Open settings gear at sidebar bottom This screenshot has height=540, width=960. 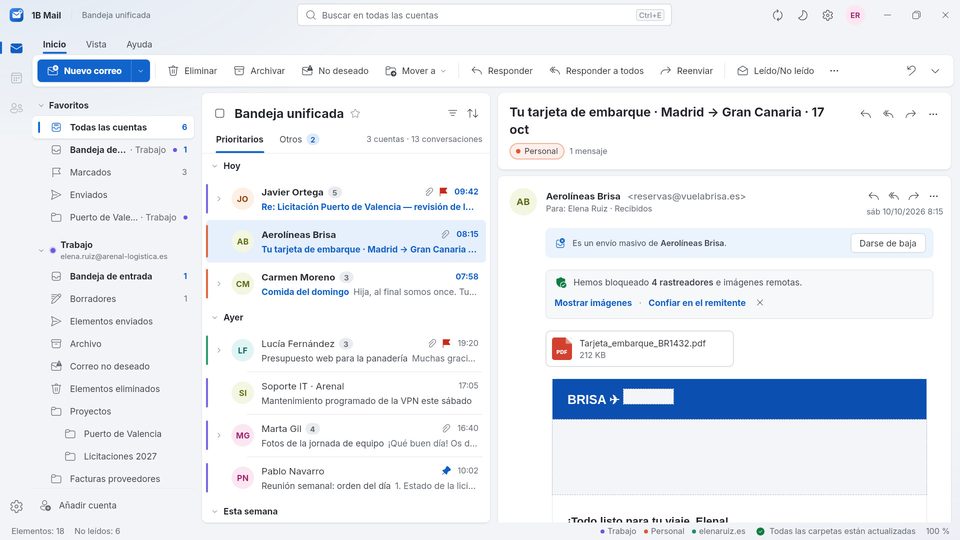point(17,506)
